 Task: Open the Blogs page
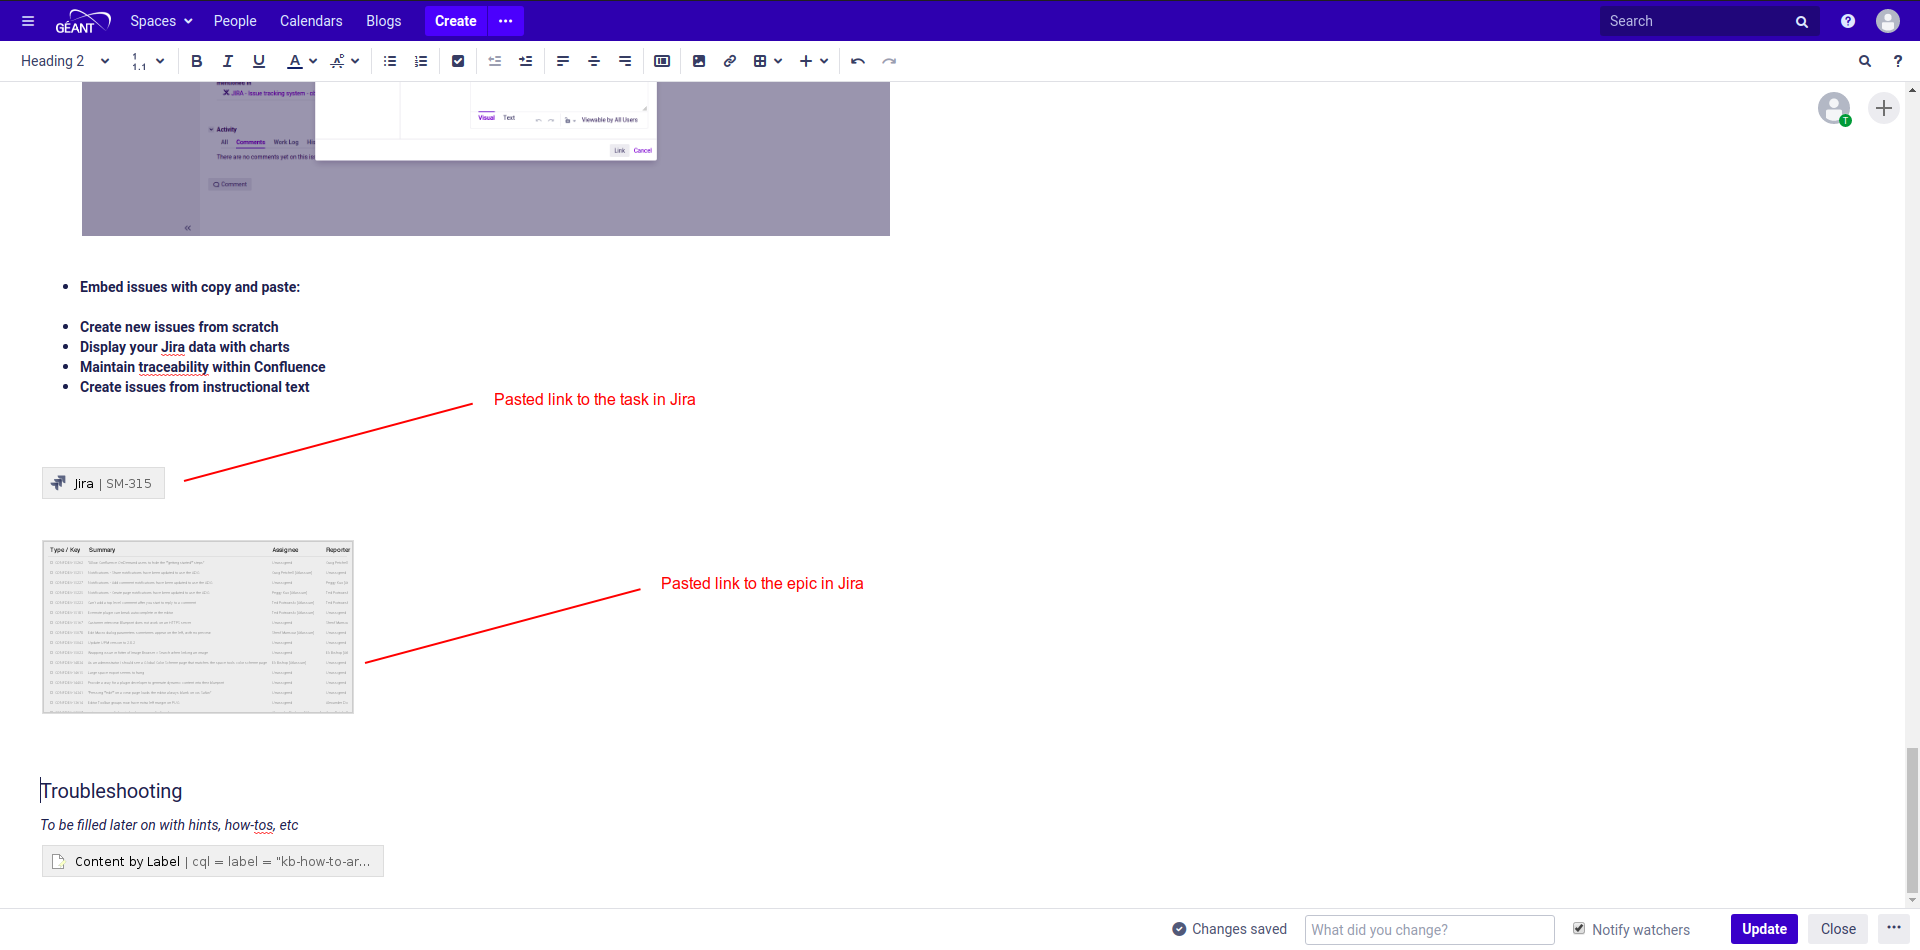click(x=384, y=21)
